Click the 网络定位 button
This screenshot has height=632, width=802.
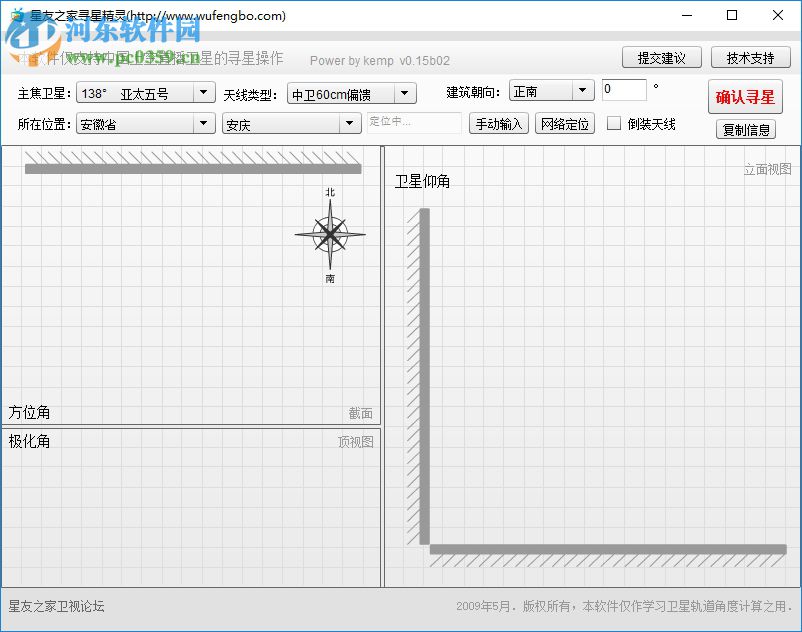pyautogui.click(x=563, y=124)
